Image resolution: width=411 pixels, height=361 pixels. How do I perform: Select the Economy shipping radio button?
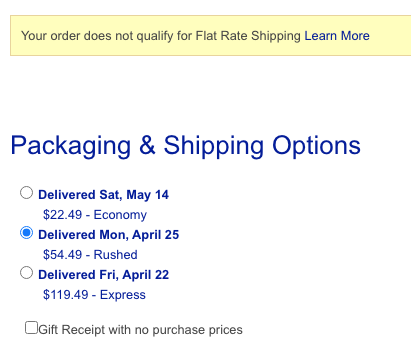(26, 193)
